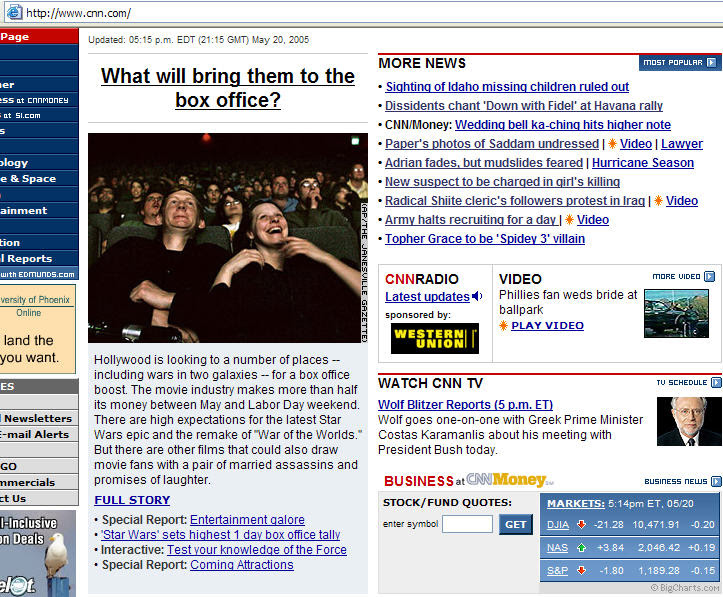Screen dimensions: 723x597
Task: Open Army halts recruiting story
Action: (x=473, y=220)
